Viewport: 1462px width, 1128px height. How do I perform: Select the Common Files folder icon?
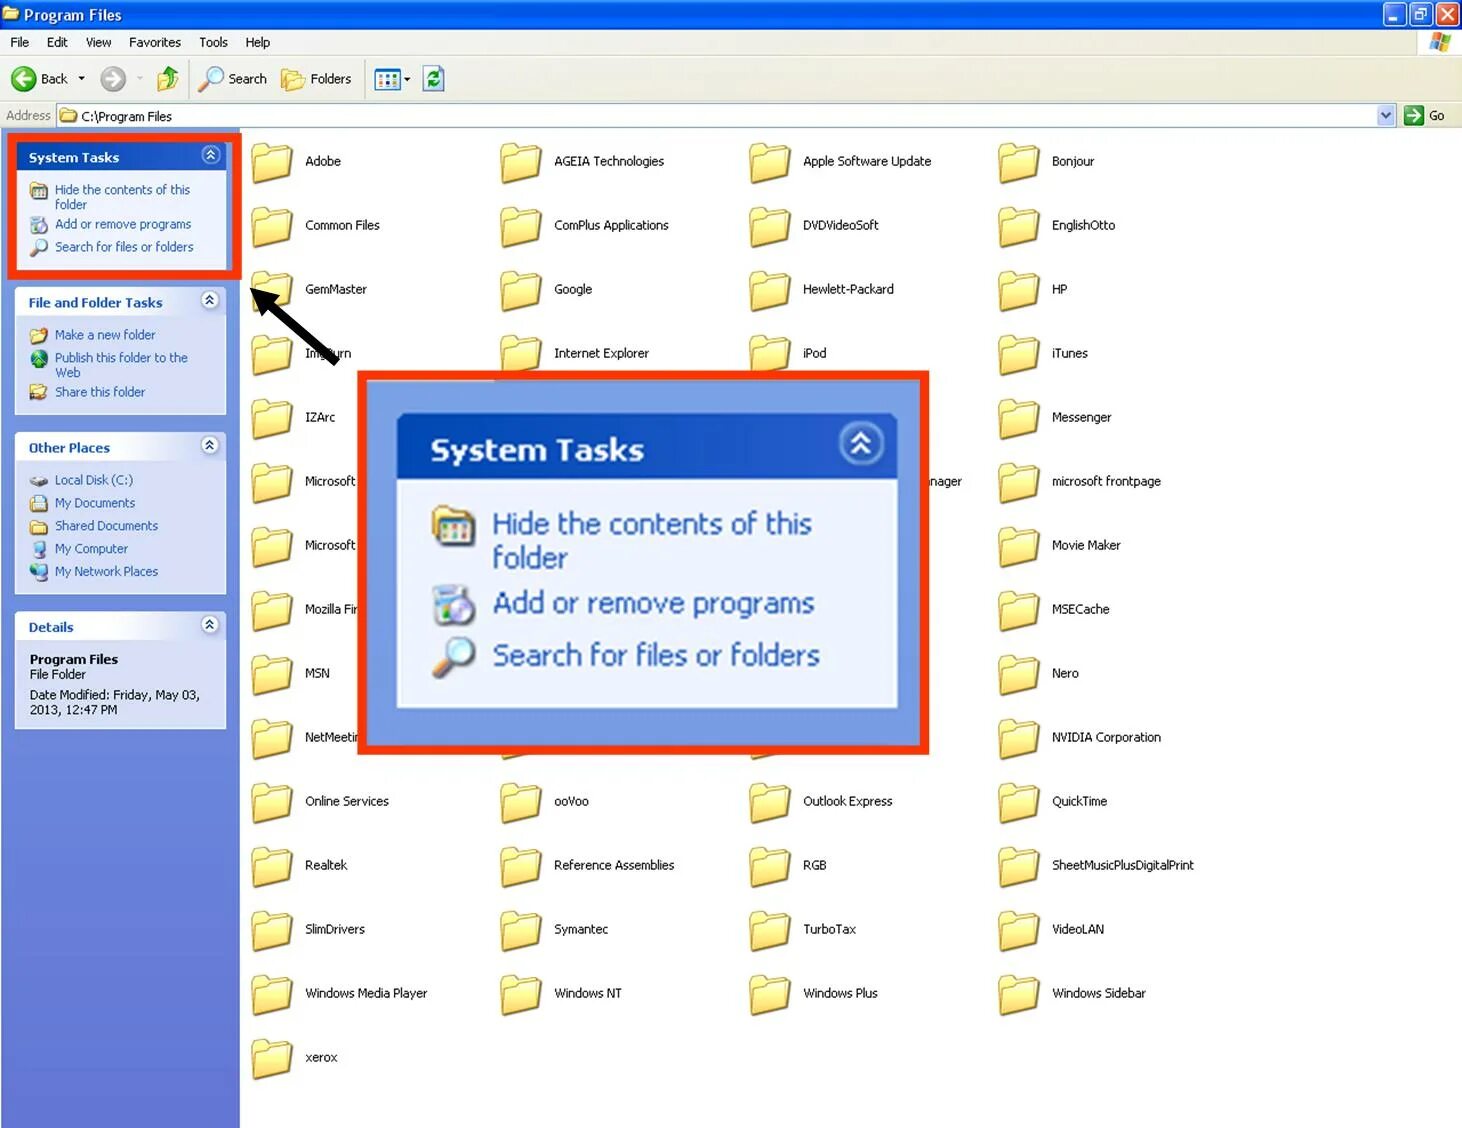(x=272, y=226)
